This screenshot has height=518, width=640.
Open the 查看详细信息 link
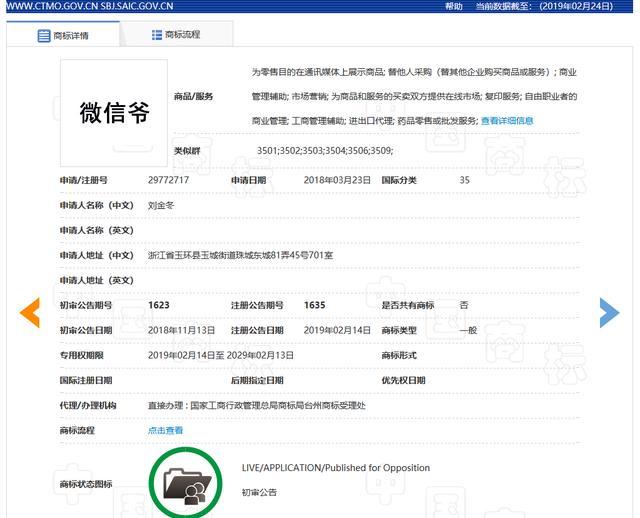pos(507,120)
